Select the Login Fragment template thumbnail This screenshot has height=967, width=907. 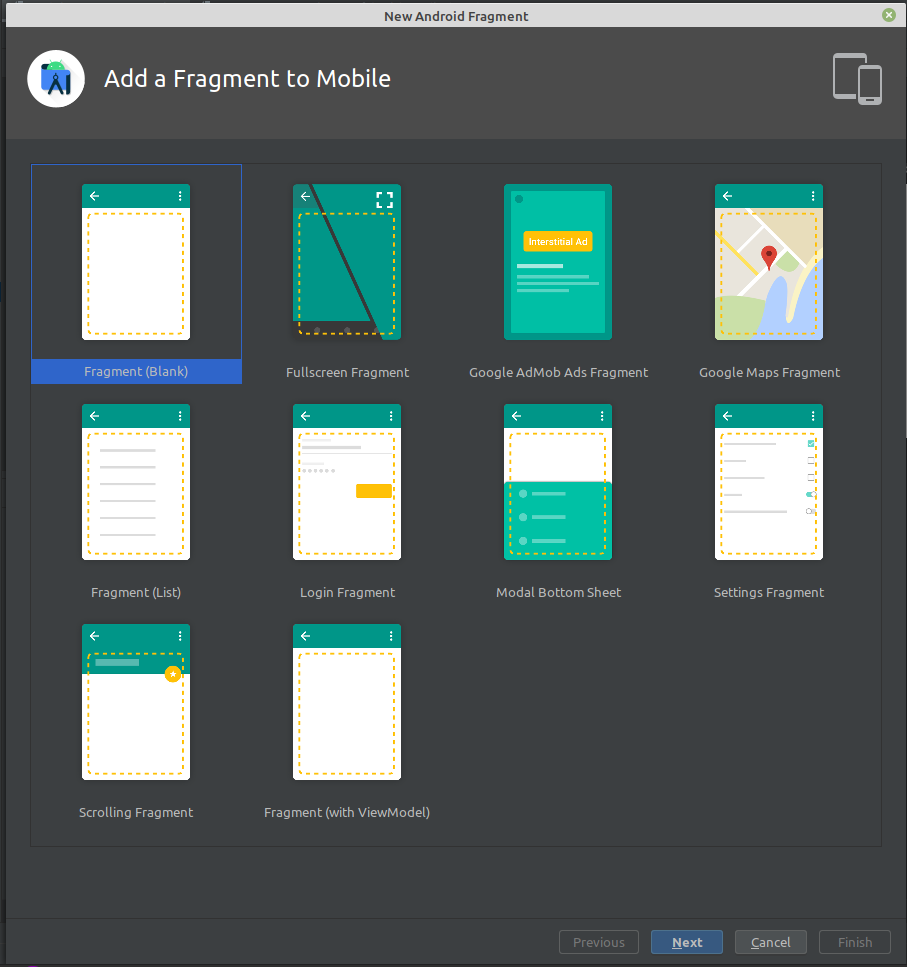pyautogui.click(x=347, y=482)
